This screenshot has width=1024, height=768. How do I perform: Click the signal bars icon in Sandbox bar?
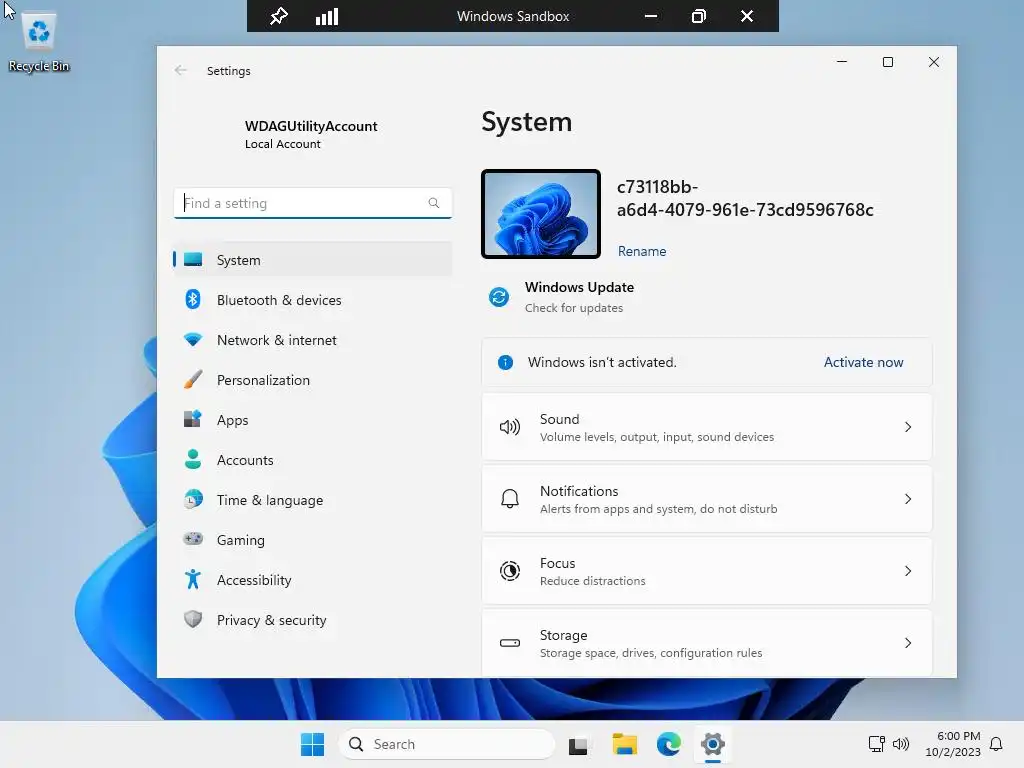click(x=327, y=16)
